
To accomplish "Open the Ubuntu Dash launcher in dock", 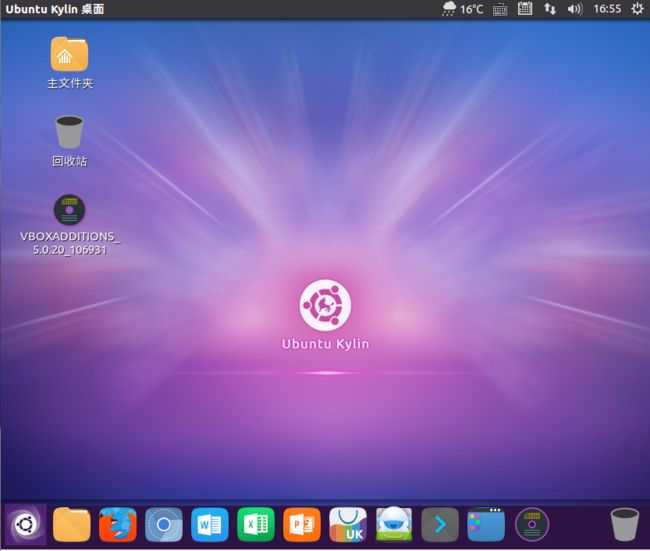I will (x=26, y=524).
